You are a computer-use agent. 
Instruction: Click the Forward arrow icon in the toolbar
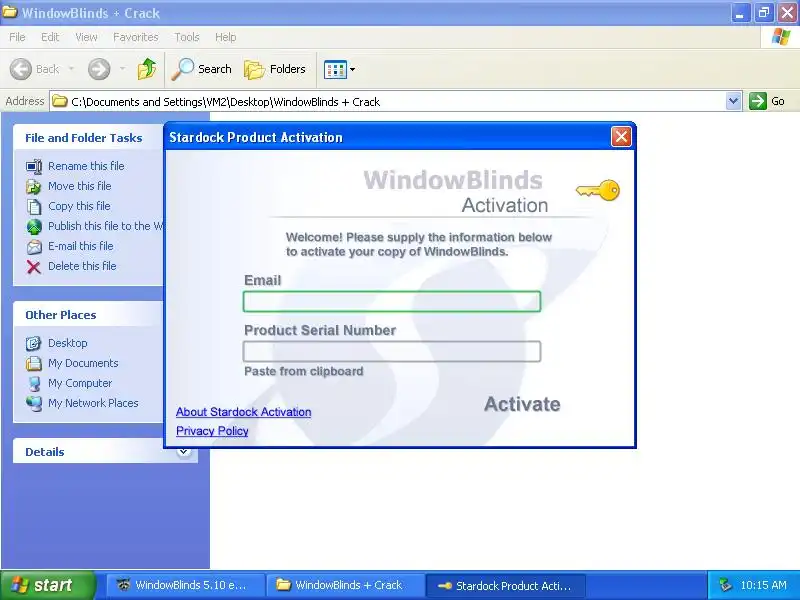[x=99, y=69]
